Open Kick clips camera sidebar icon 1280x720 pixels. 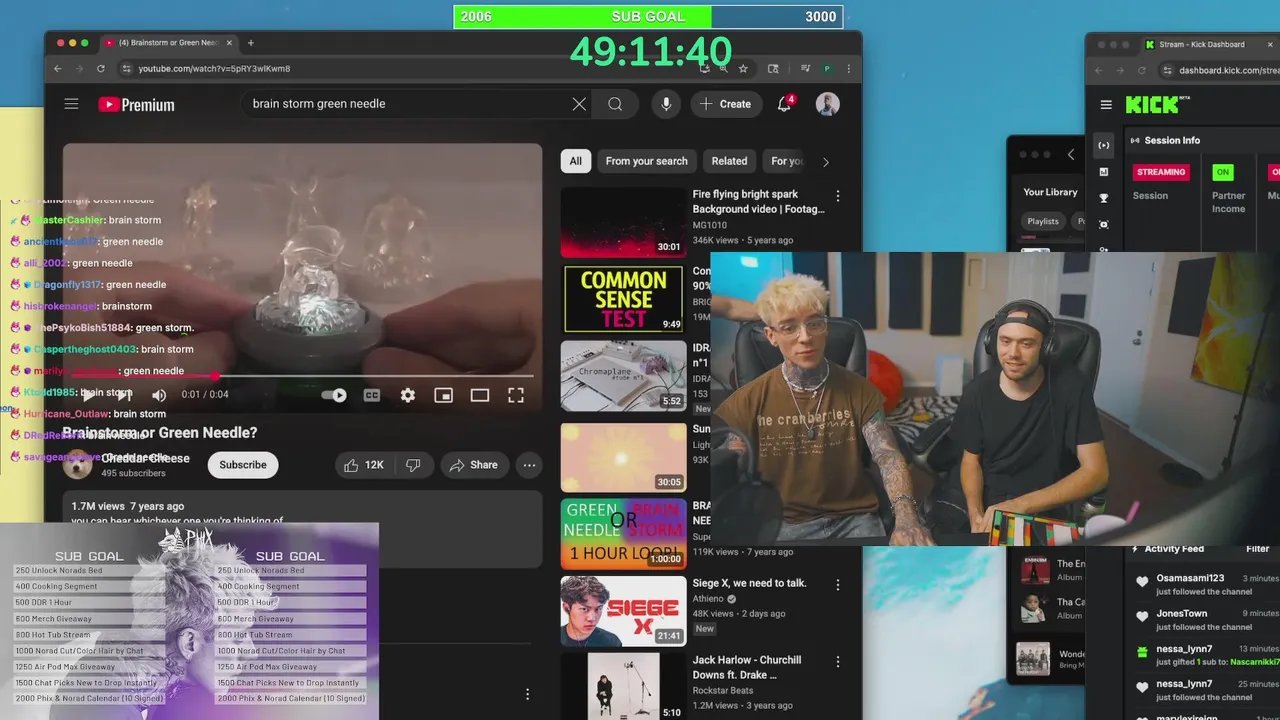click(x=1104, y=225)
